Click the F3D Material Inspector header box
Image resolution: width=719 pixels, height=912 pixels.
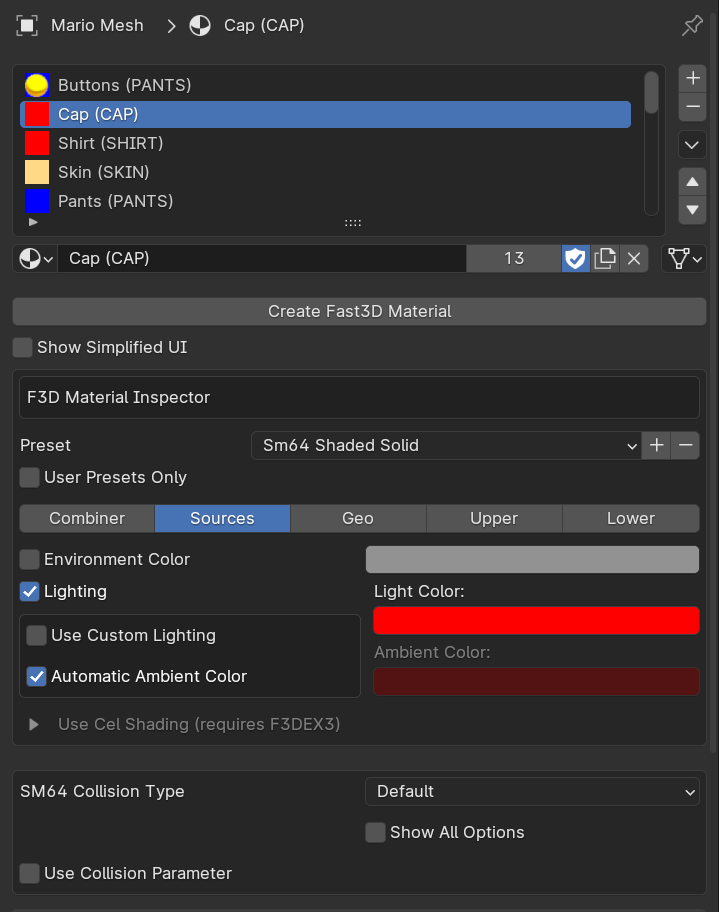(360, 398)
